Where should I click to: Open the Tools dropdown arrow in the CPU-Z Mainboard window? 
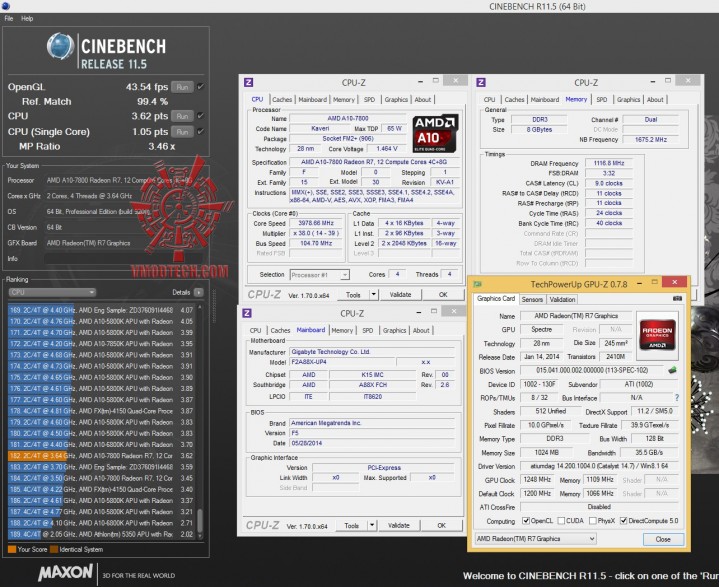[x=372, y=525]
